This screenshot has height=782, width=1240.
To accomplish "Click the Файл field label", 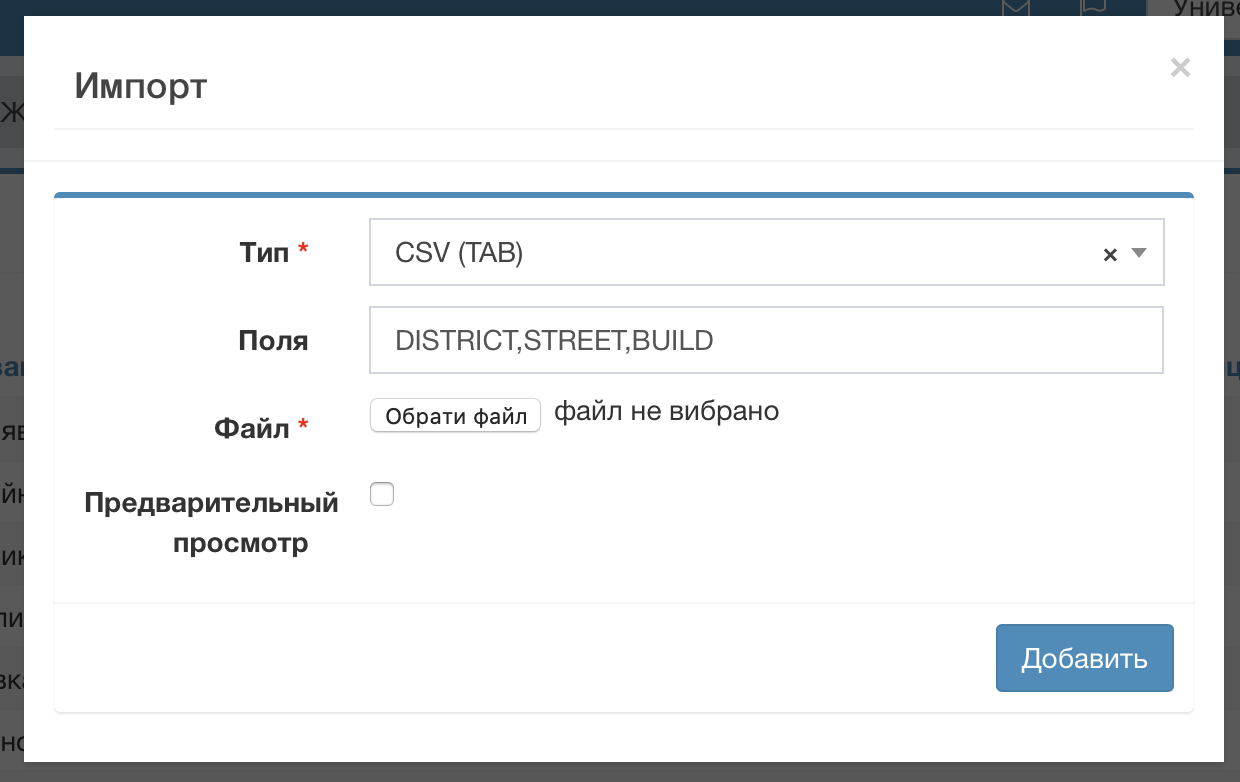I will pos(251,429).
